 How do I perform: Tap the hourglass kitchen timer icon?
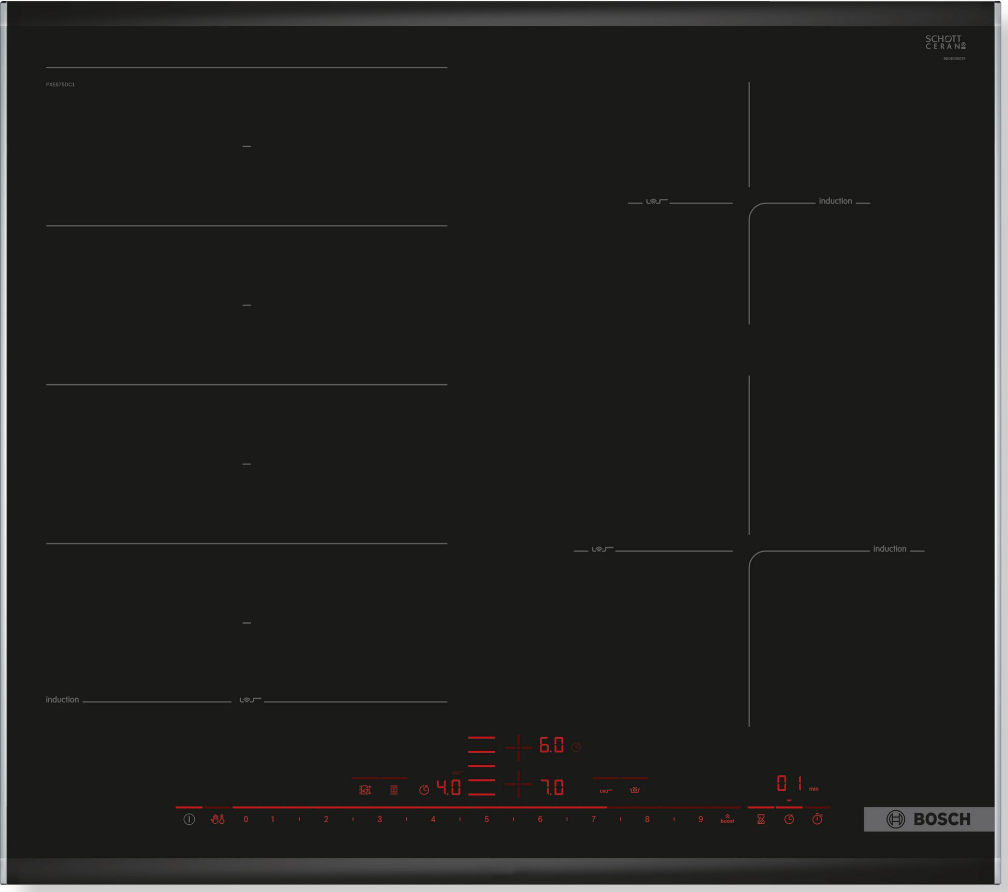point(761,819)
